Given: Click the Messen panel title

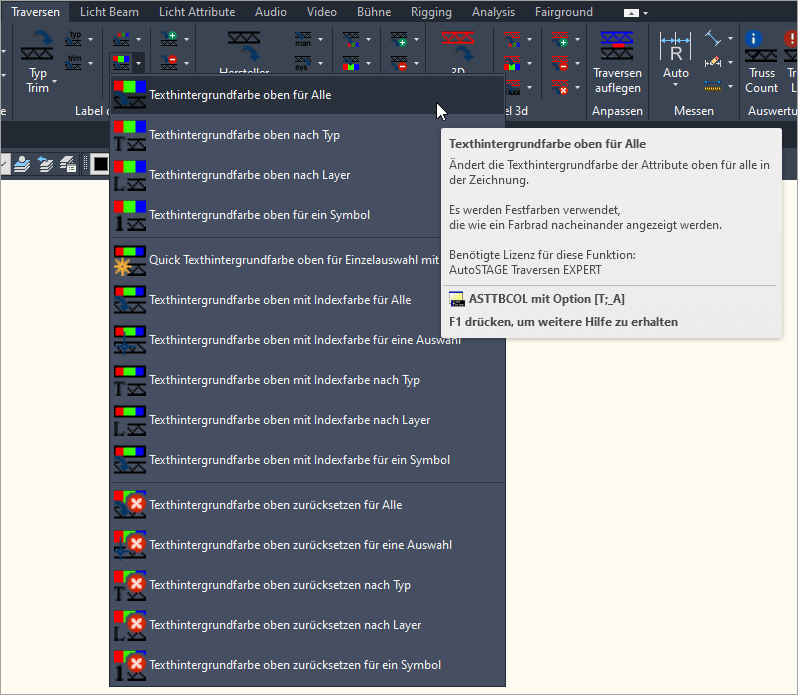Looking at the screenshot, I should click(693, 111).
